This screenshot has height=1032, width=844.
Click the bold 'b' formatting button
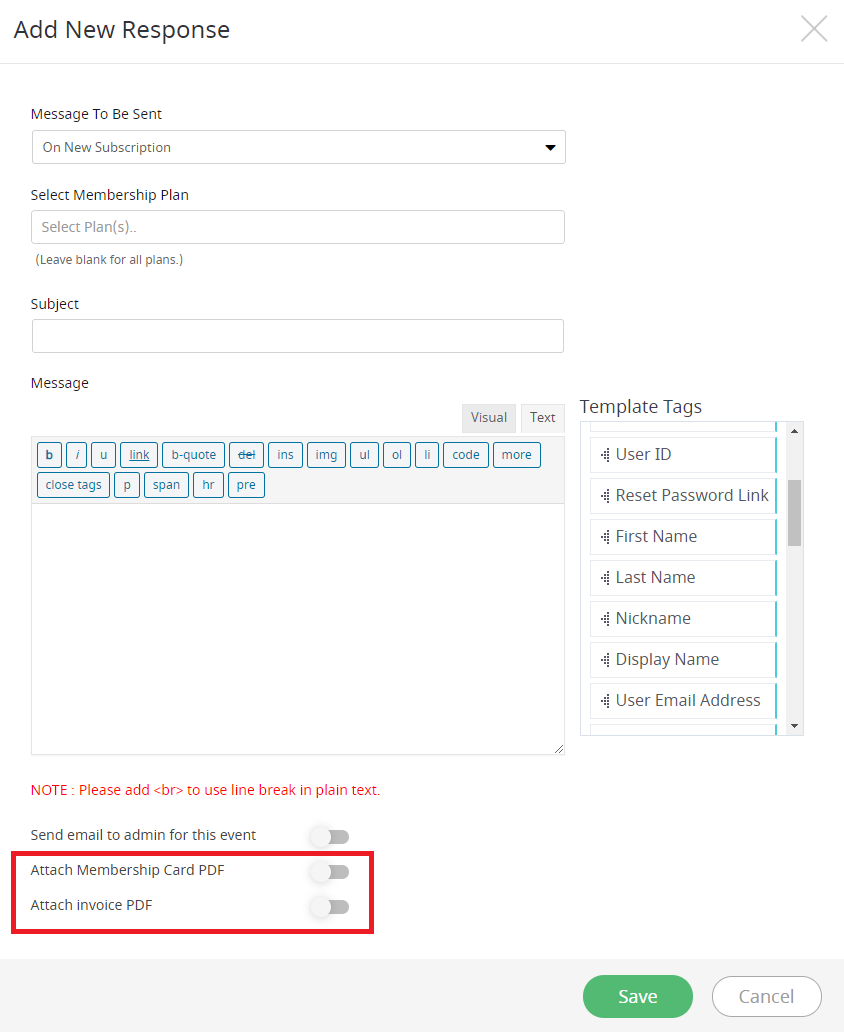pos(49,455)
